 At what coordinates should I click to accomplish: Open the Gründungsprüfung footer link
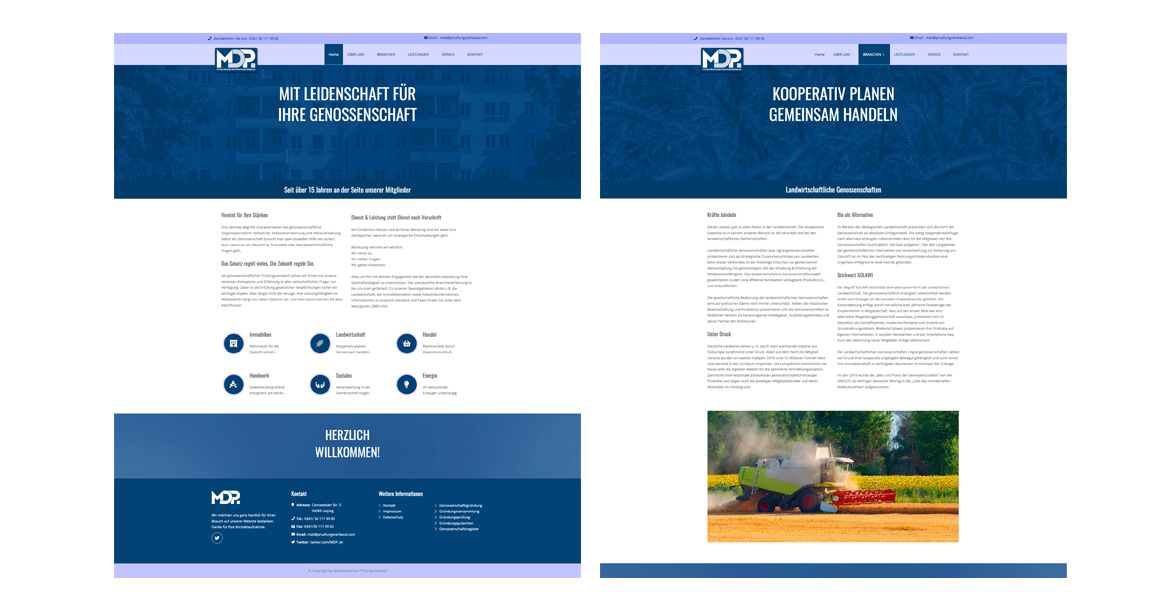pyautogui.click(x=454, y=517)
